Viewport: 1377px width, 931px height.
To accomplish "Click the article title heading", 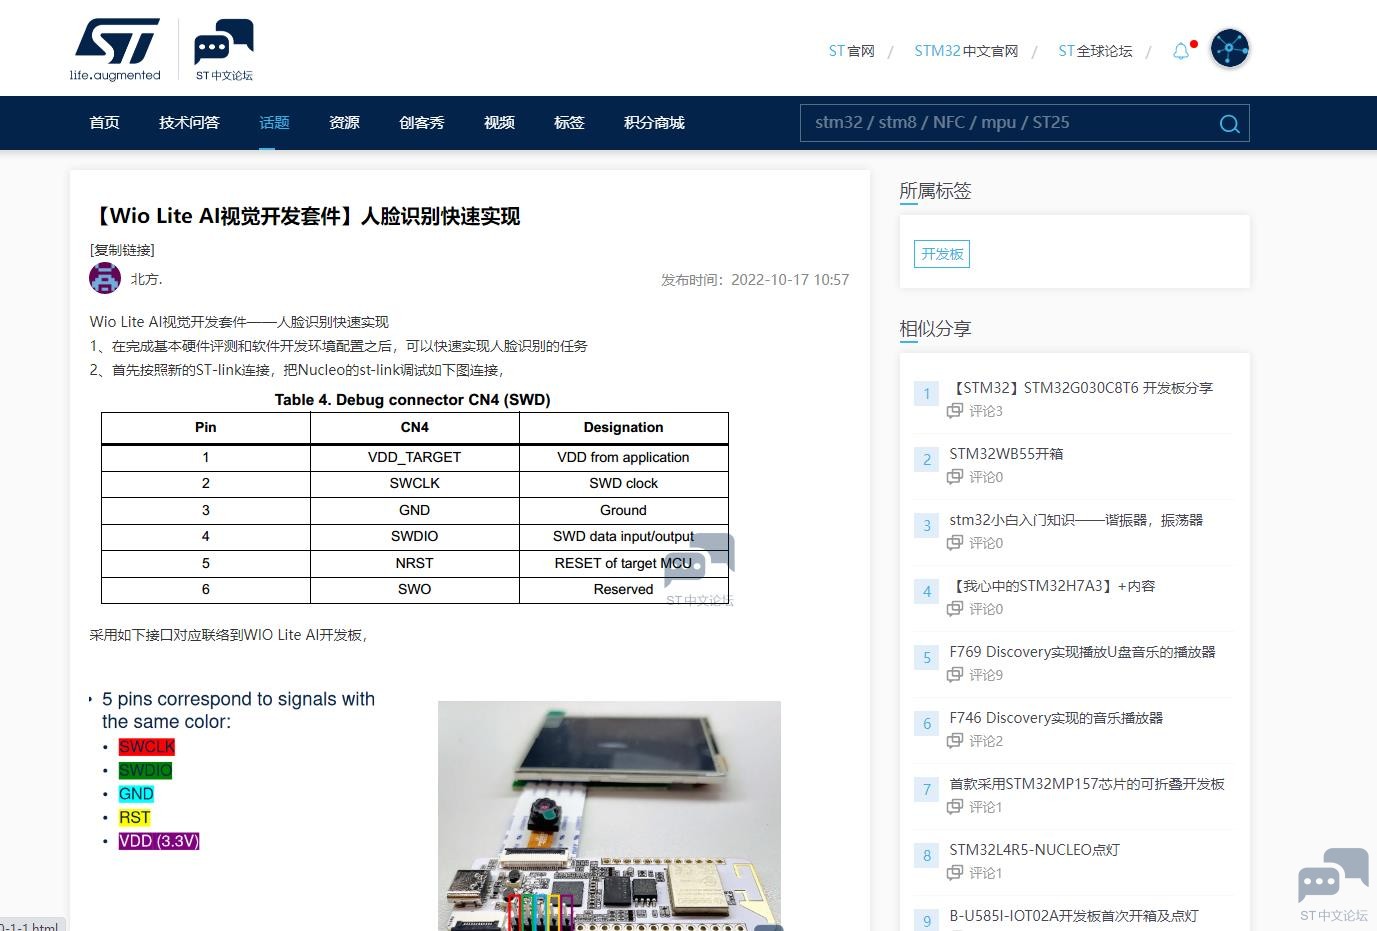I will coord(305,216).
